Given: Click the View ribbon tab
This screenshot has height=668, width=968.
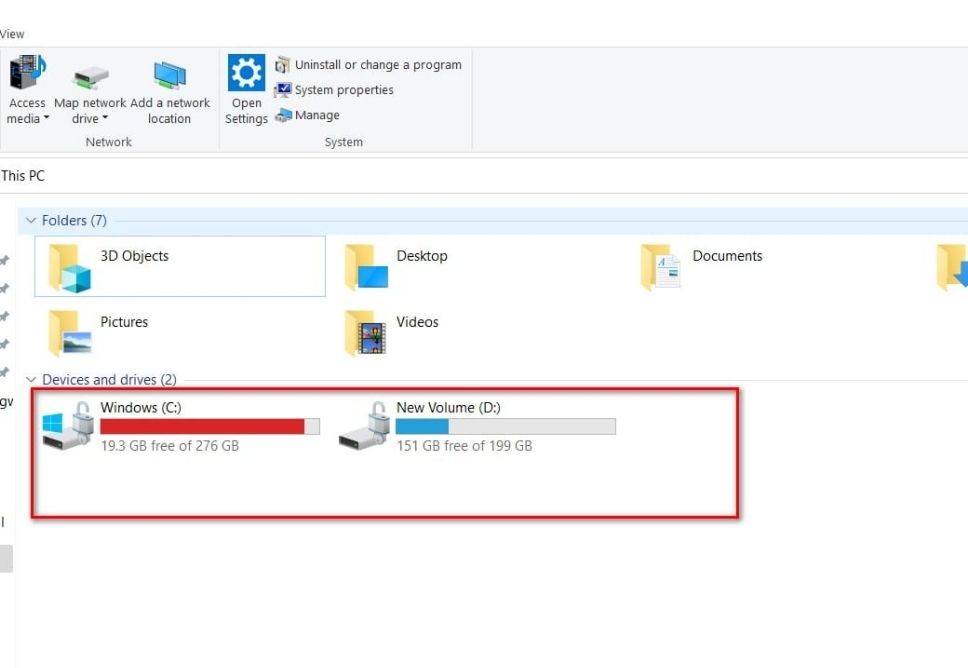Looking at the screenshot, I should point(12,34).
